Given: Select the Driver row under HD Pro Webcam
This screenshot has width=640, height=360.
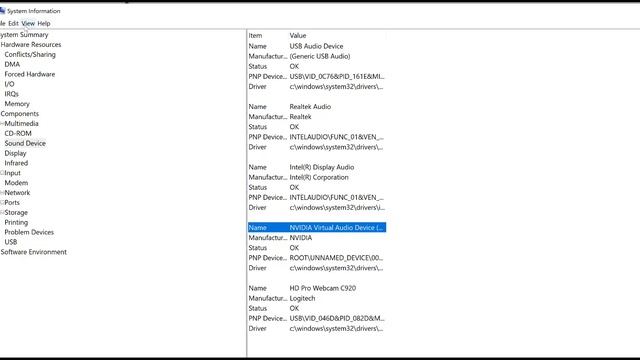Looking at the screenshot, I should point(317,329).
